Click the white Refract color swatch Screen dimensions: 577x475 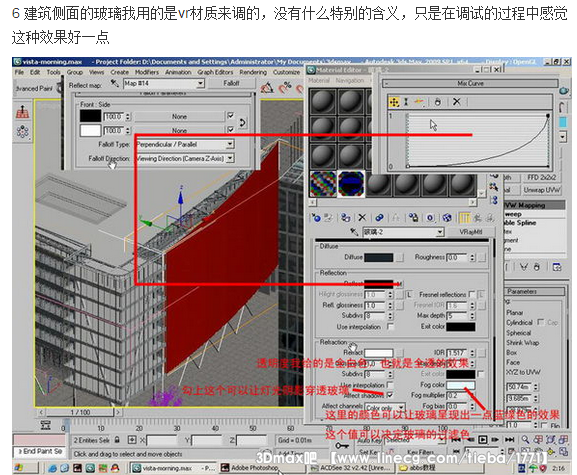[379, 353]
